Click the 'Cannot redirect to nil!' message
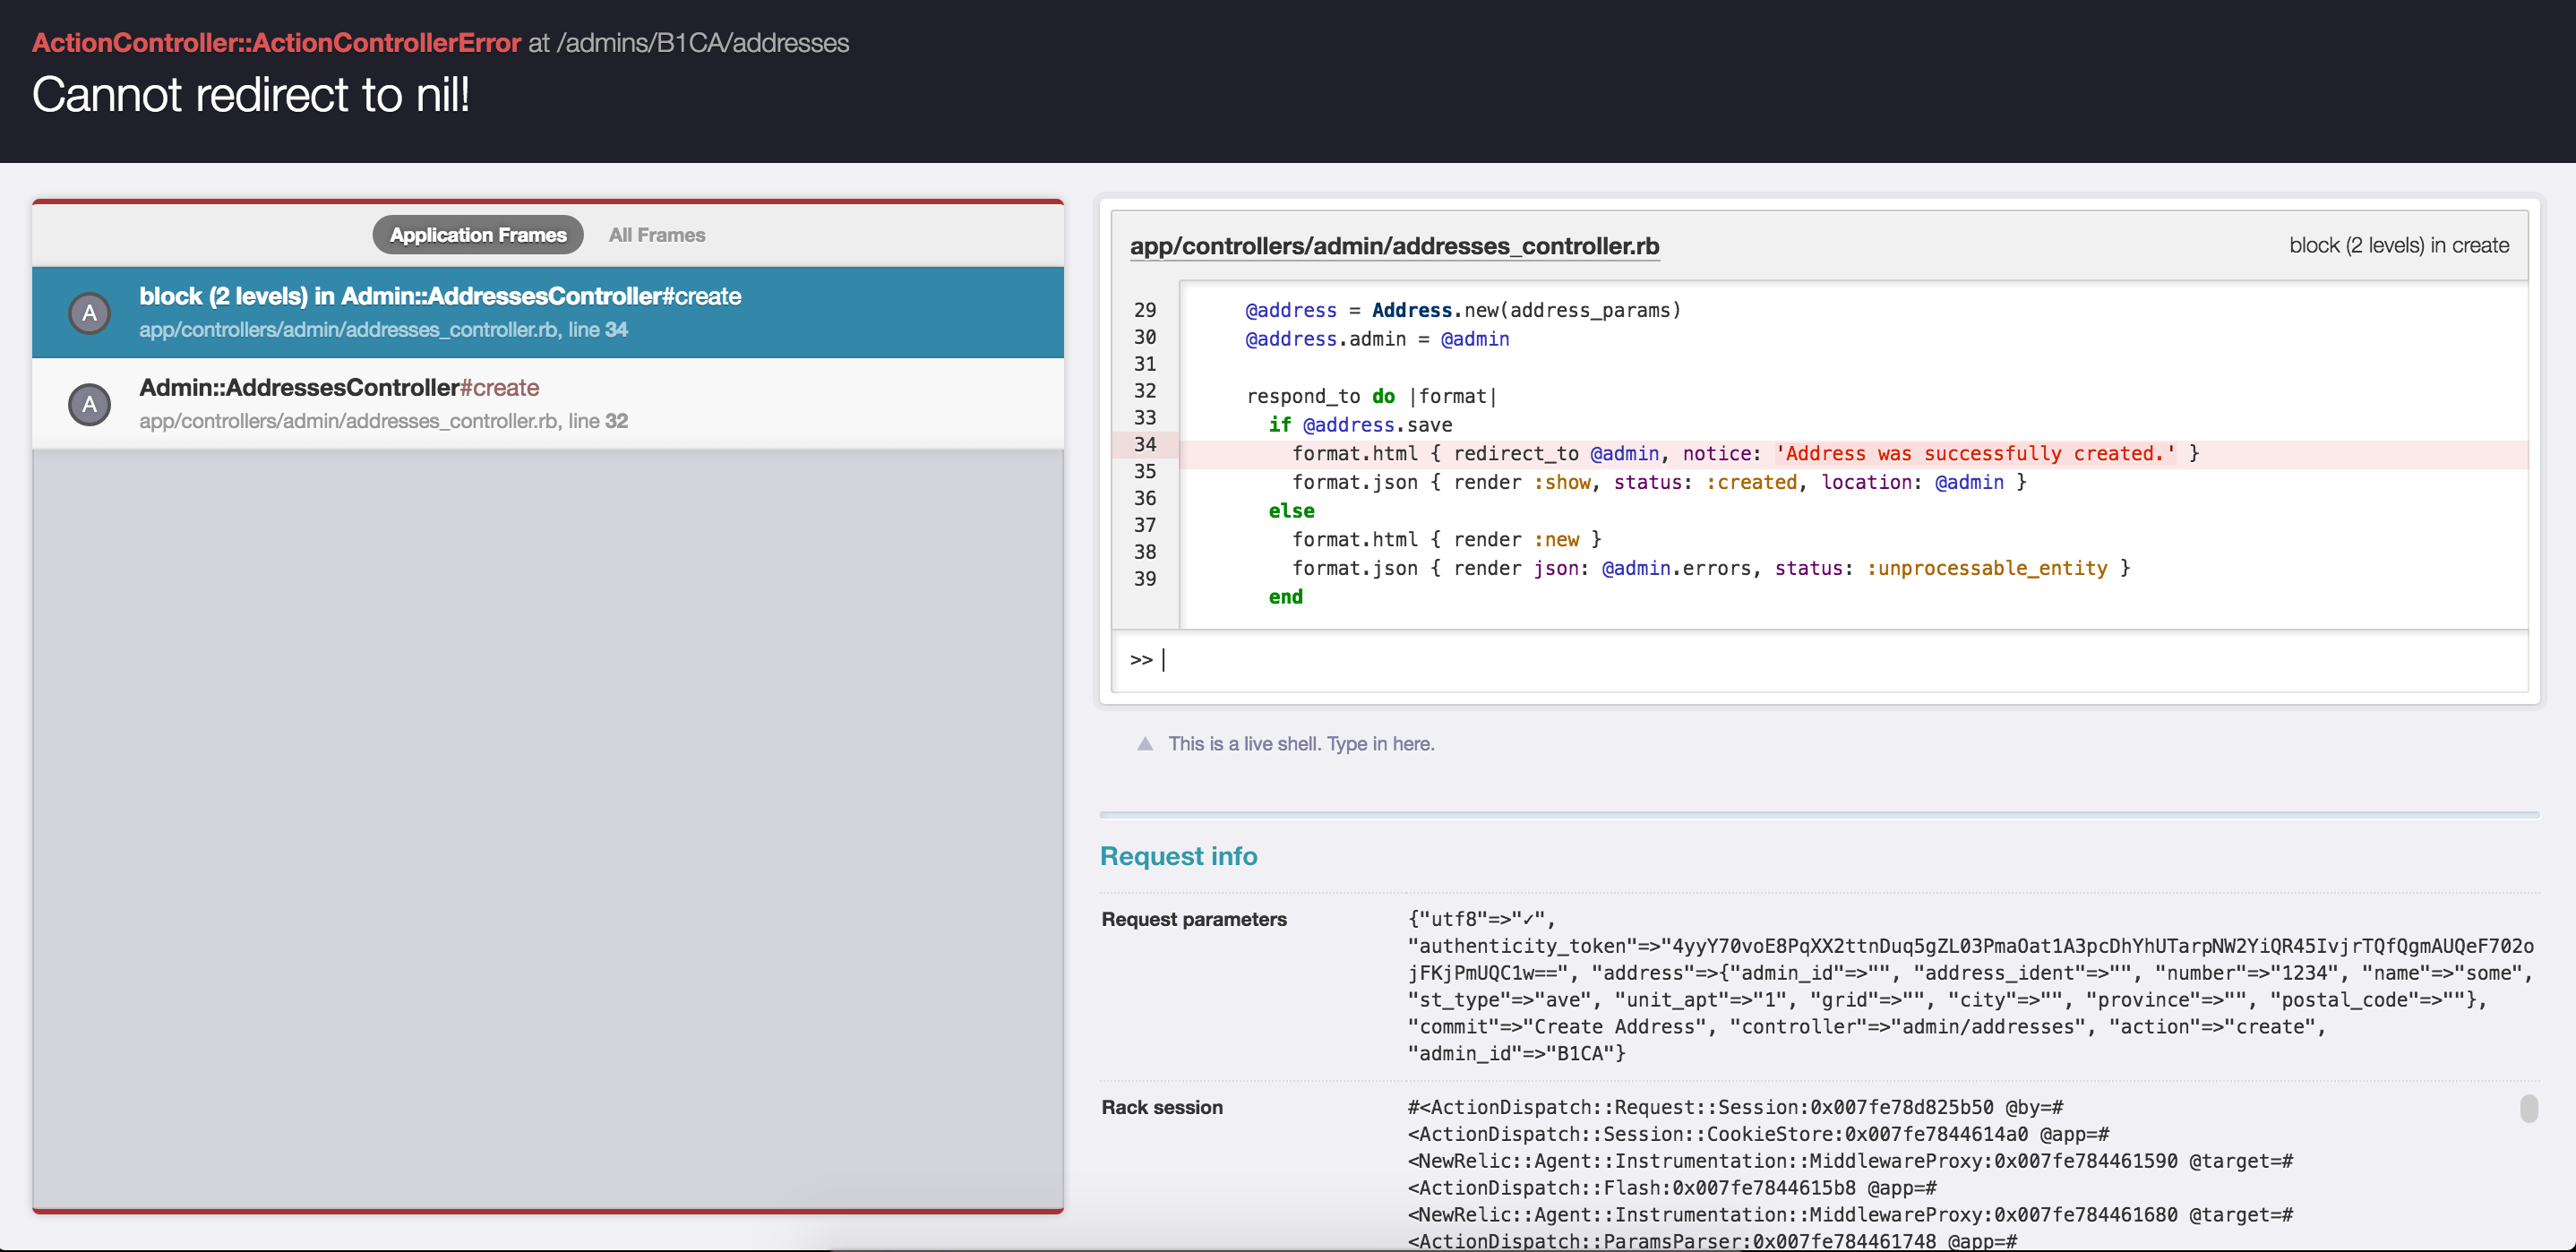Viewport: 2576px width, 1252px height. tap(250, 96)
